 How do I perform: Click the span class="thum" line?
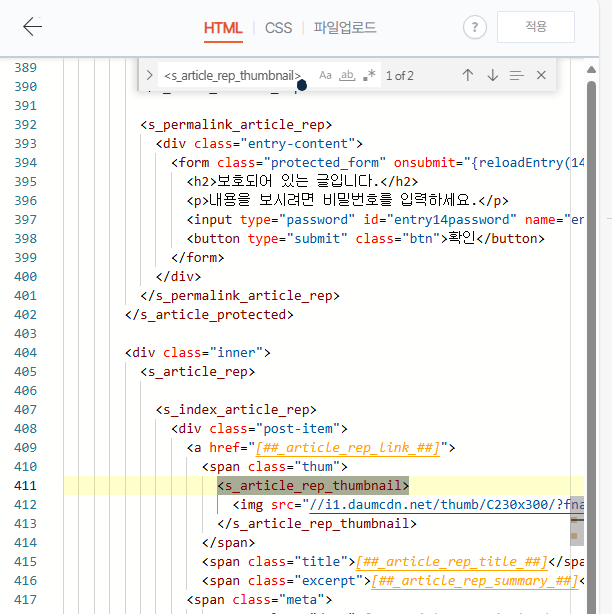click(x=274, y=467)
